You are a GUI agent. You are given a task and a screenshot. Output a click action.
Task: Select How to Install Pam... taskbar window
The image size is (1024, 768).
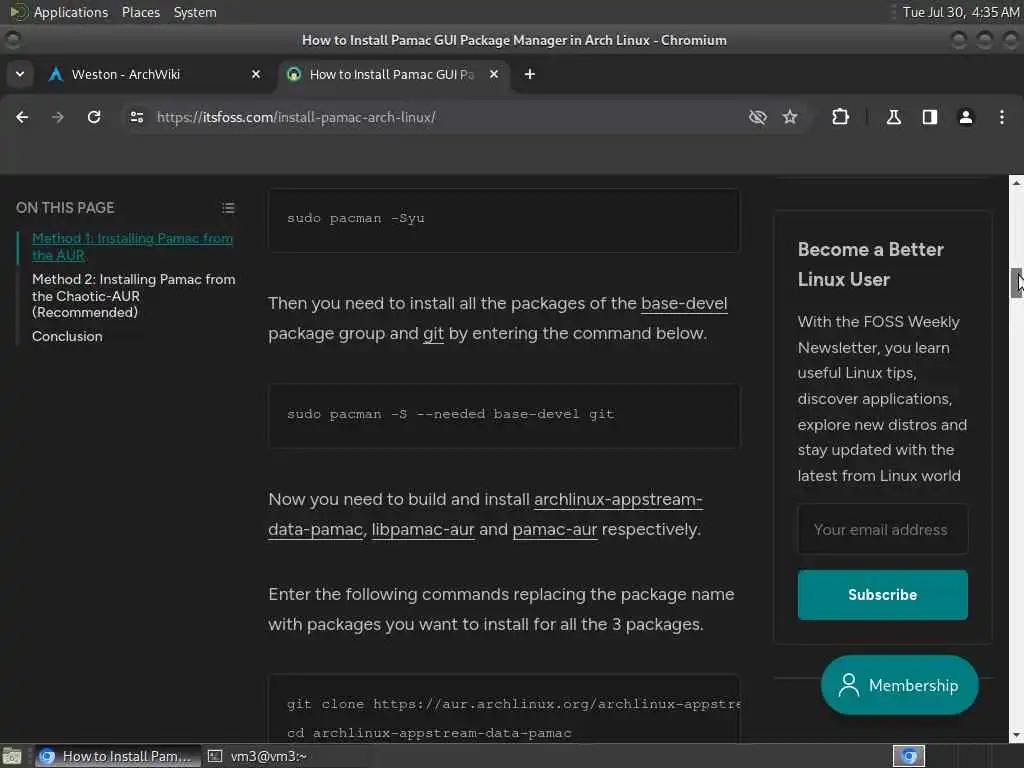pos(118,756)
